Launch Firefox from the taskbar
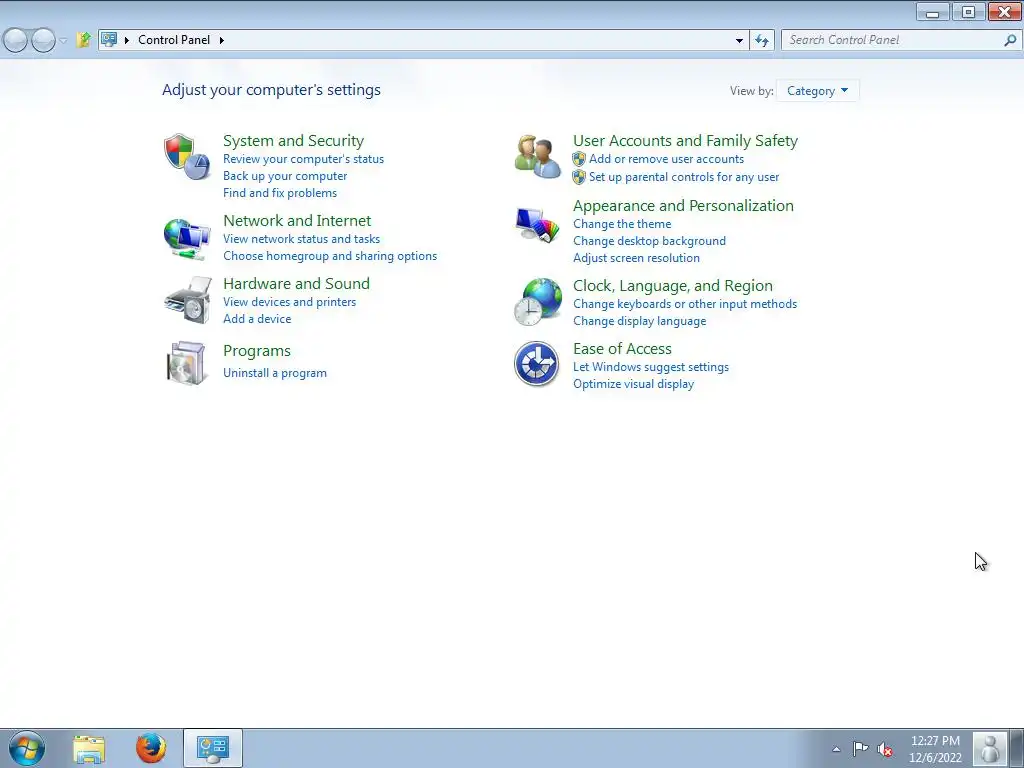This screenshot has width=1024, height=768. pyautogui.click(x=151, y=748)
